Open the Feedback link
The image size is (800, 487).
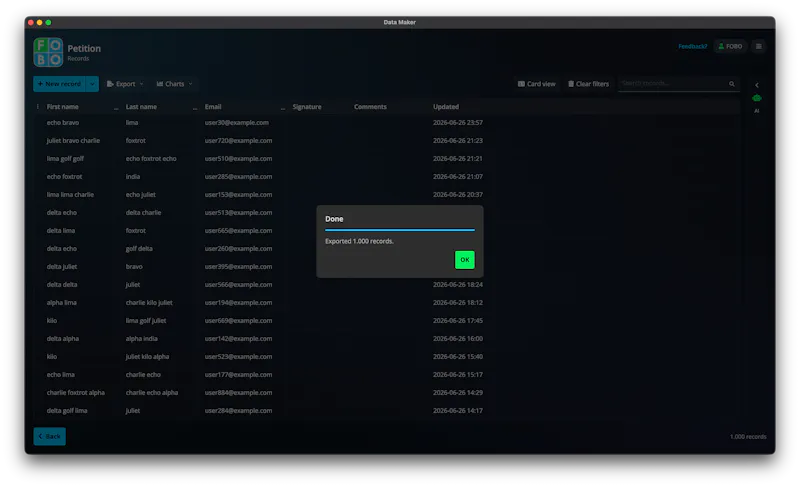692,46
